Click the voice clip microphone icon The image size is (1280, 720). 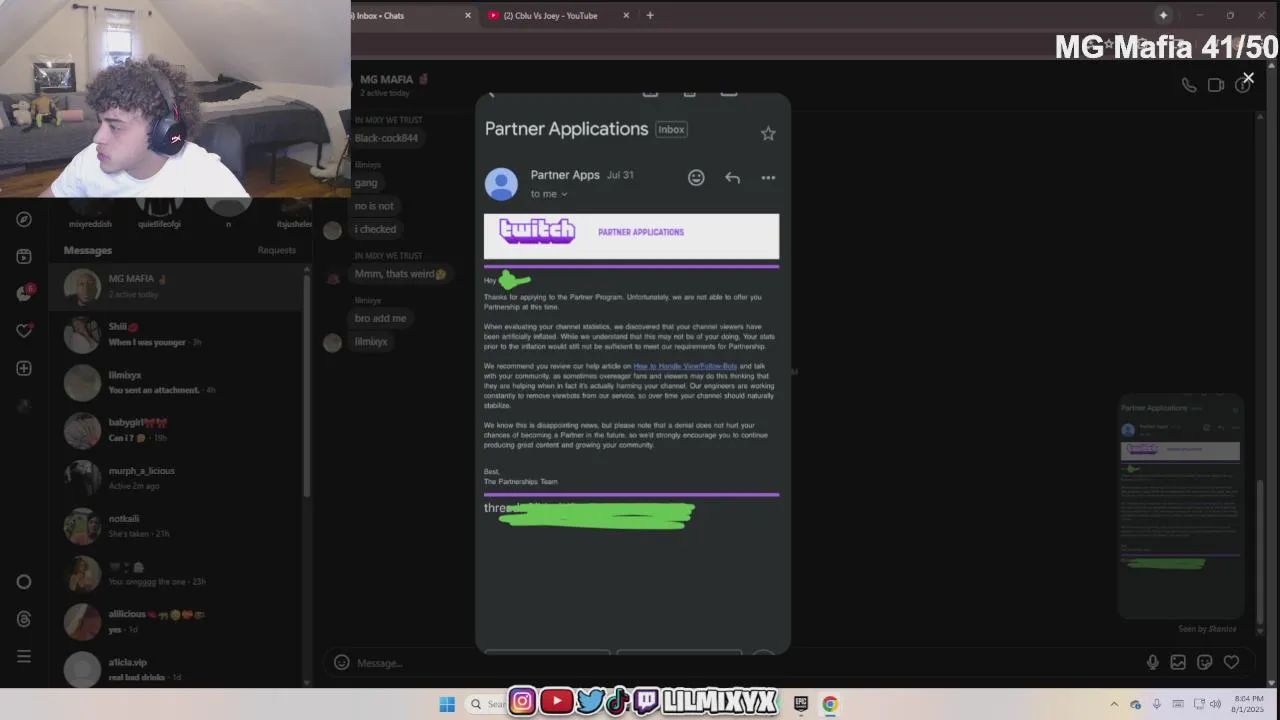pos(1152,662)
